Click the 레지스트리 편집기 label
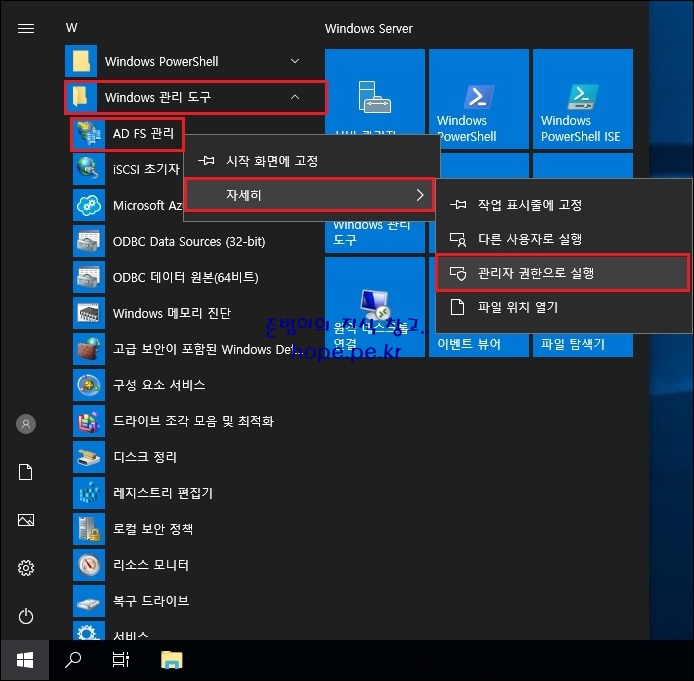 click(163, 493)
